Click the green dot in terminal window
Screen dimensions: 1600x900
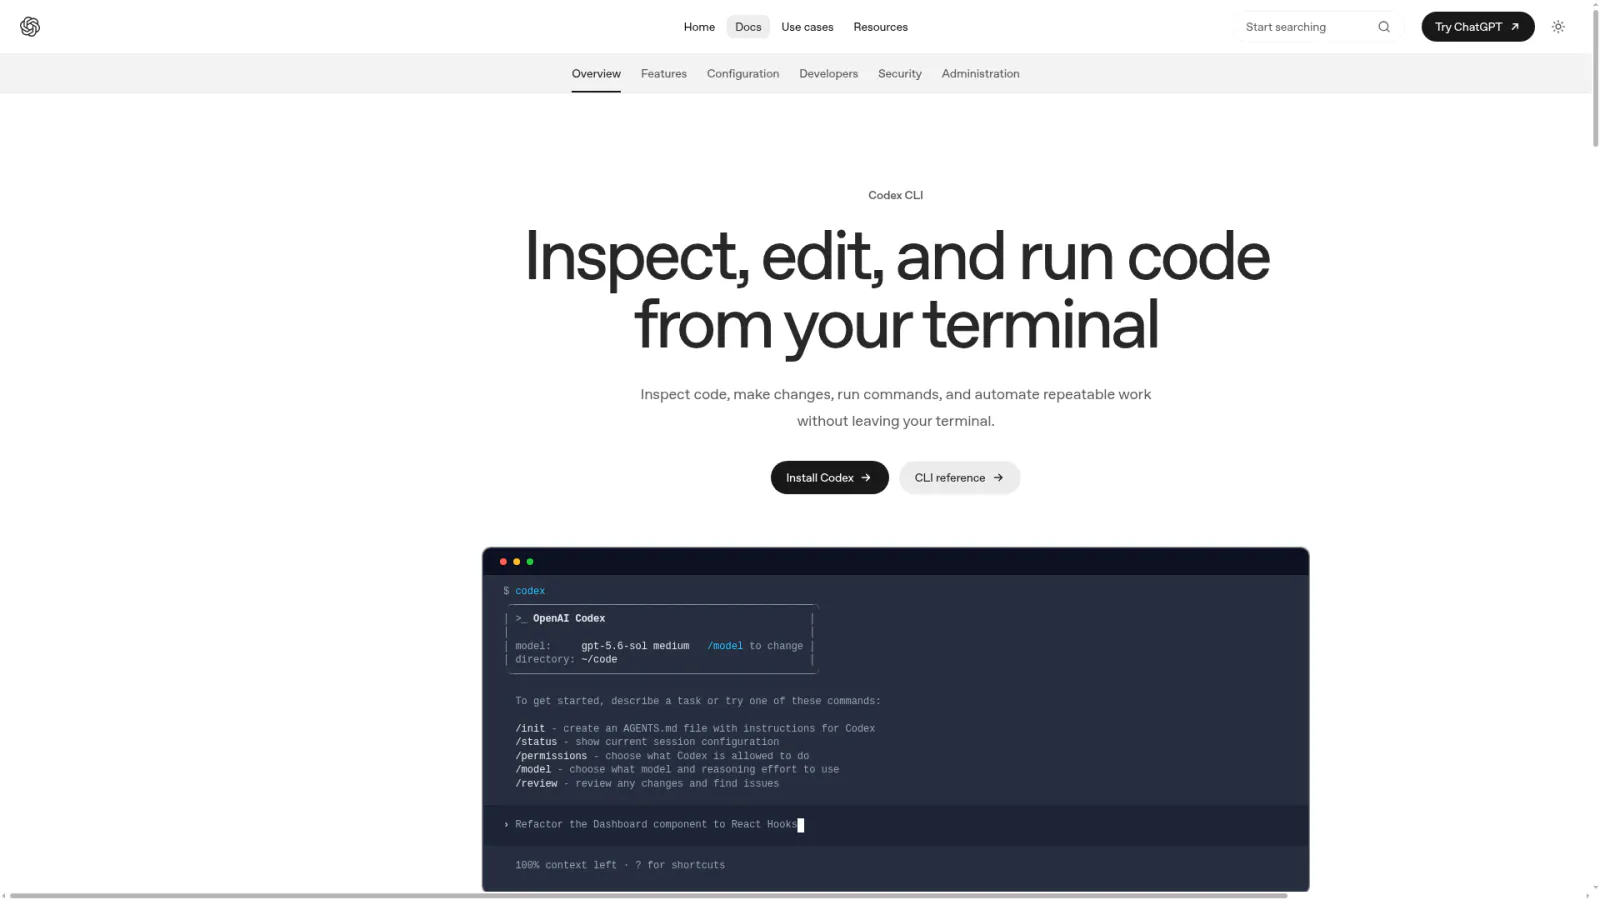point(530,562)
